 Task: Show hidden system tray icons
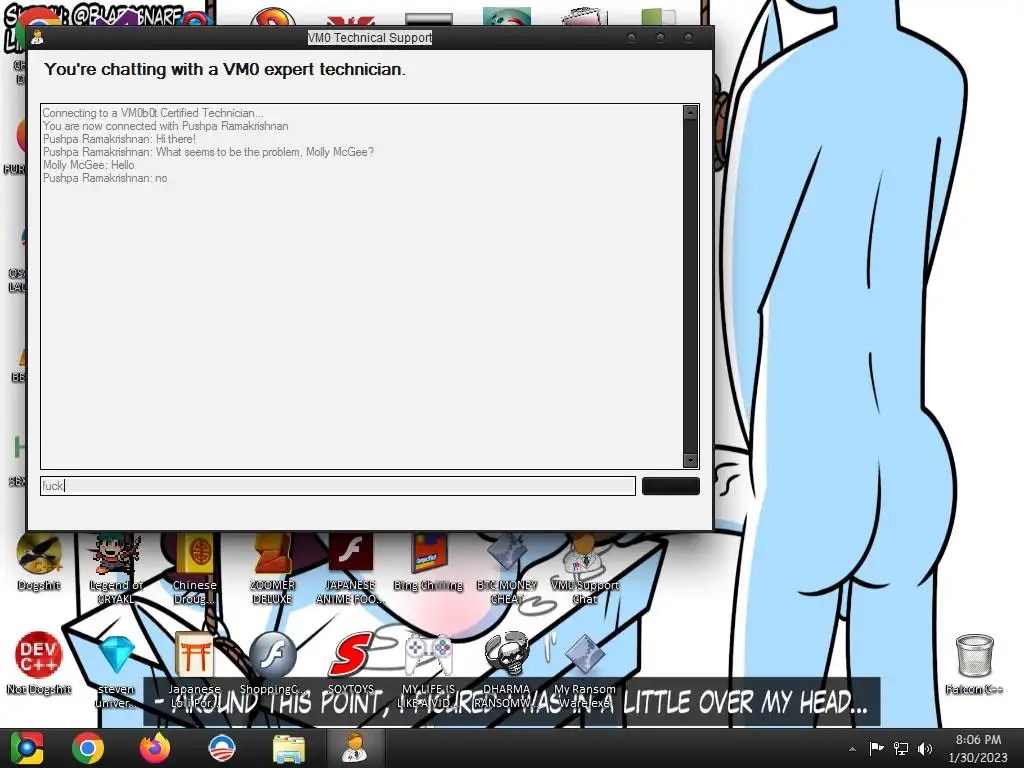point(852,749)
